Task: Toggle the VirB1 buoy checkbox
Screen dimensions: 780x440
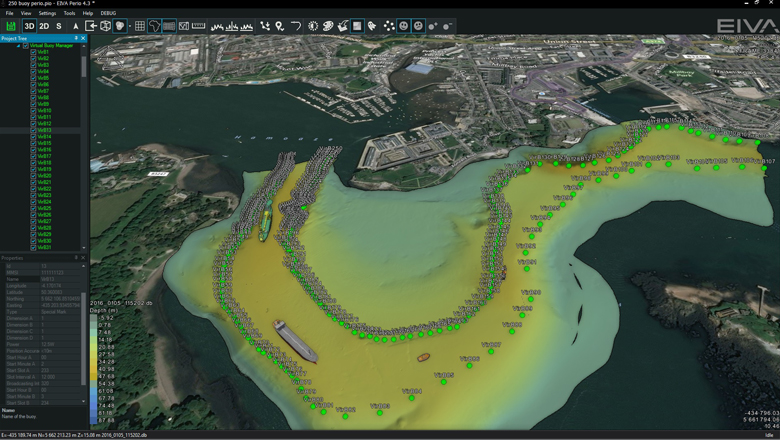Action: tap(33, 52)
